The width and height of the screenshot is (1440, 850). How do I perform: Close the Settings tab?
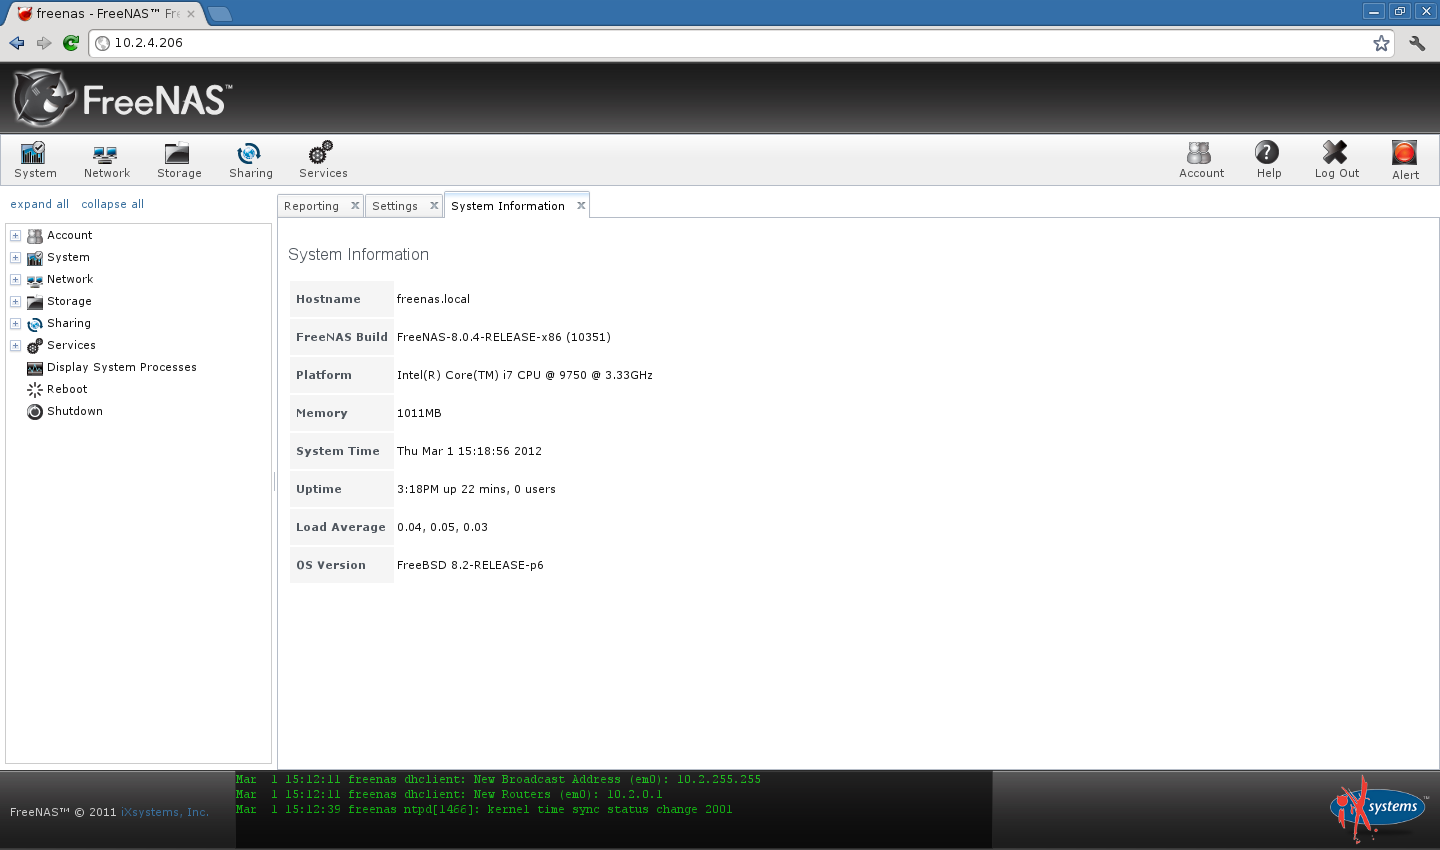pyautogui.click(x=434, y=206)
